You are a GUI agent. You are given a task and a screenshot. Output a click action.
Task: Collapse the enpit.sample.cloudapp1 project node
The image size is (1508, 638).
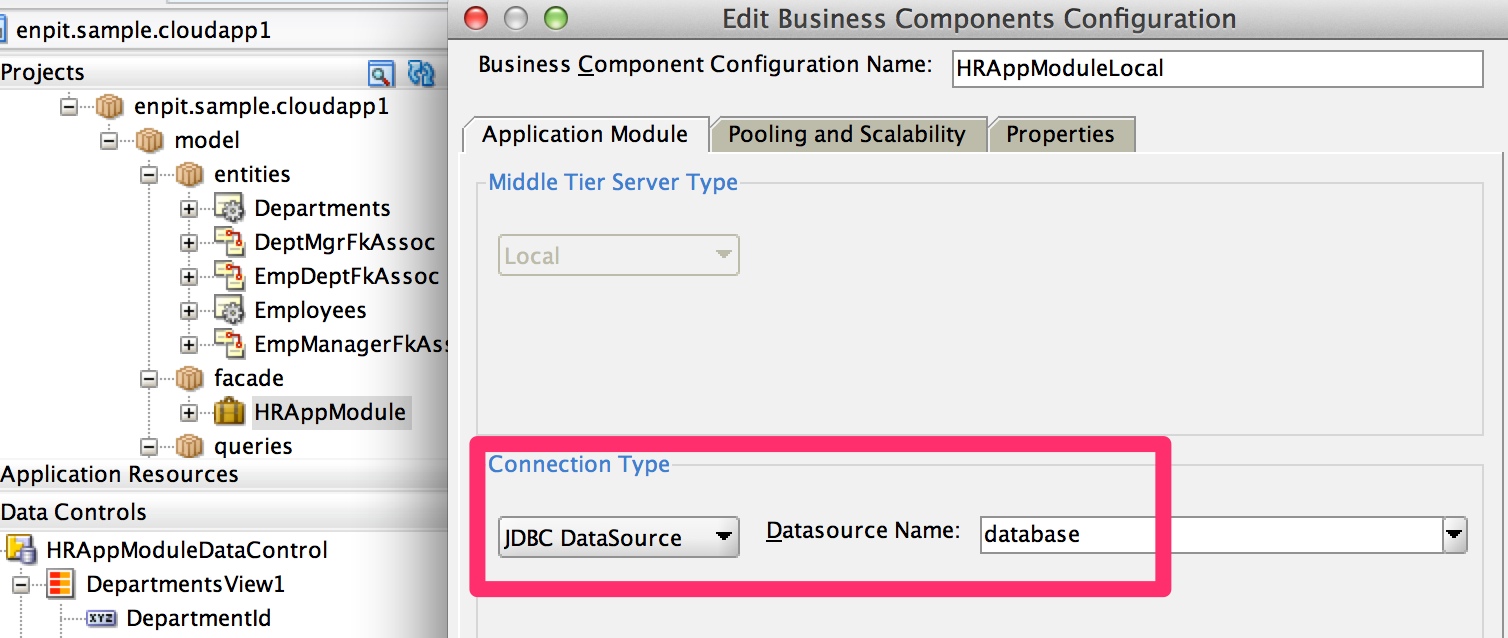pyautogui.click(x=68, y=106)
